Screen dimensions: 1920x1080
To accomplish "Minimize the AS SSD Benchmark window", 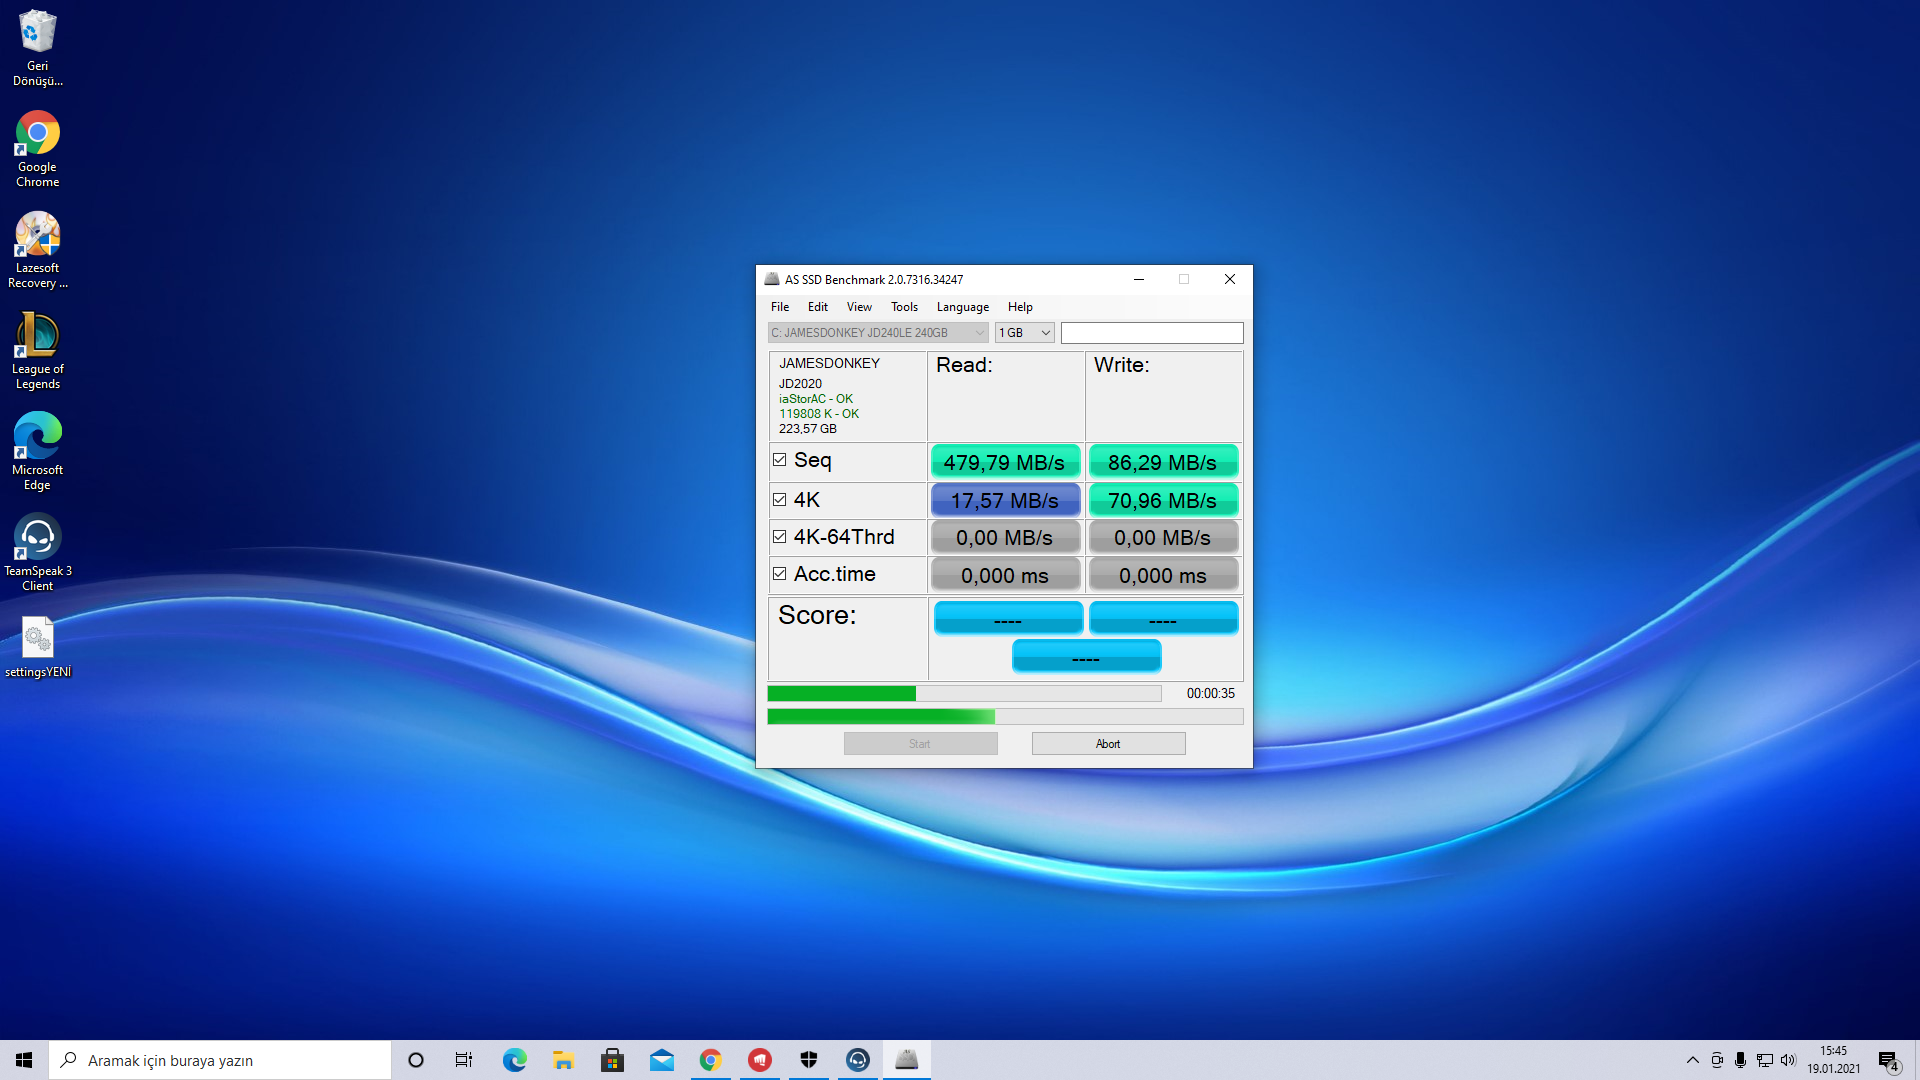I will 1138,279.
